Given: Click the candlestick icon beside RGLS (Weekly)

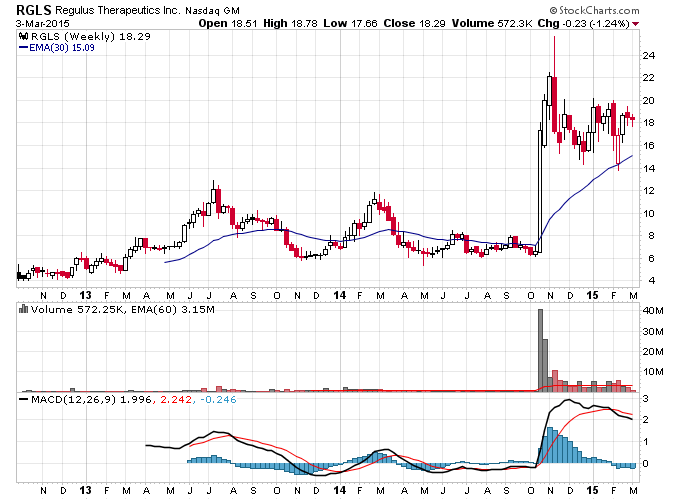Looking at the screenshot, I should (x=23, y=36).
